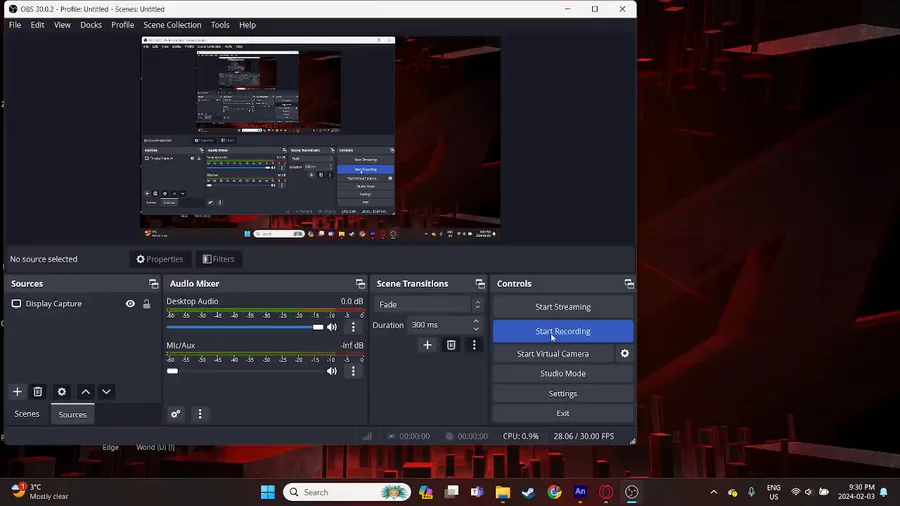Open Windows Start menu
The width and height of the screenshot is (900, 506).
(267, 492)
